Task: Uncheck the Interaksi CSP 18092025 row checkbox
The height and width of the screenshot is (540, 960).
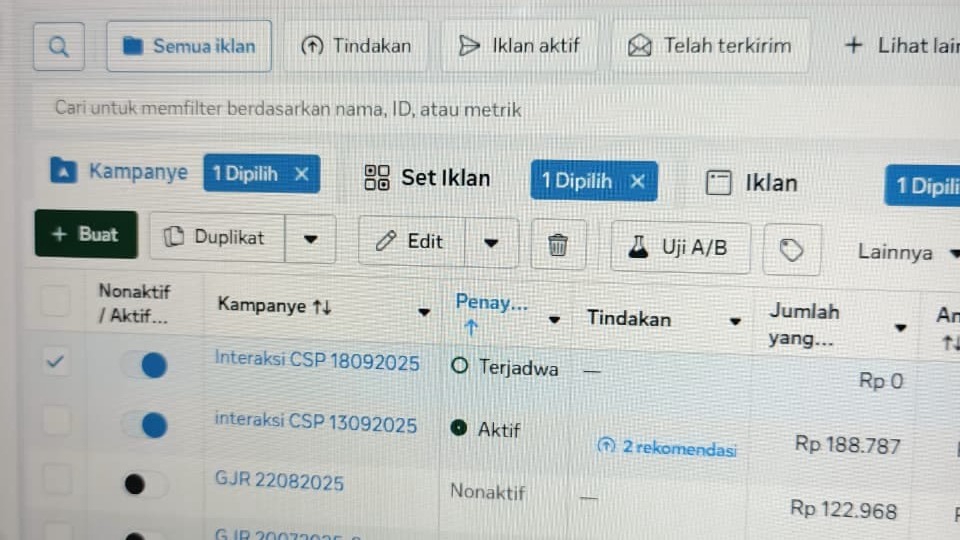Action: [x=55, y=361]
